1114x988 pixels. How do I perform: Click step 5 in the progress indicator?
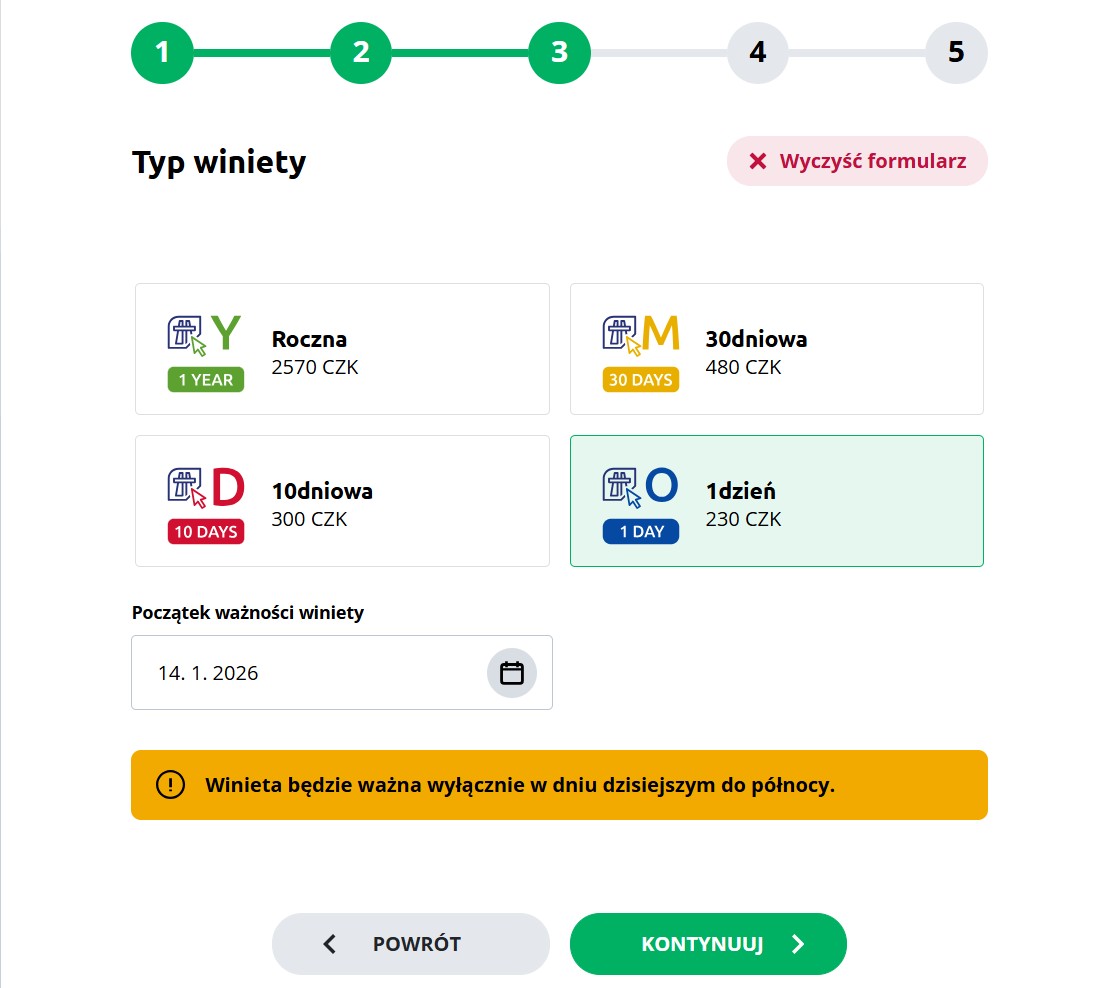pyautogui.click(x=956, y=52)
